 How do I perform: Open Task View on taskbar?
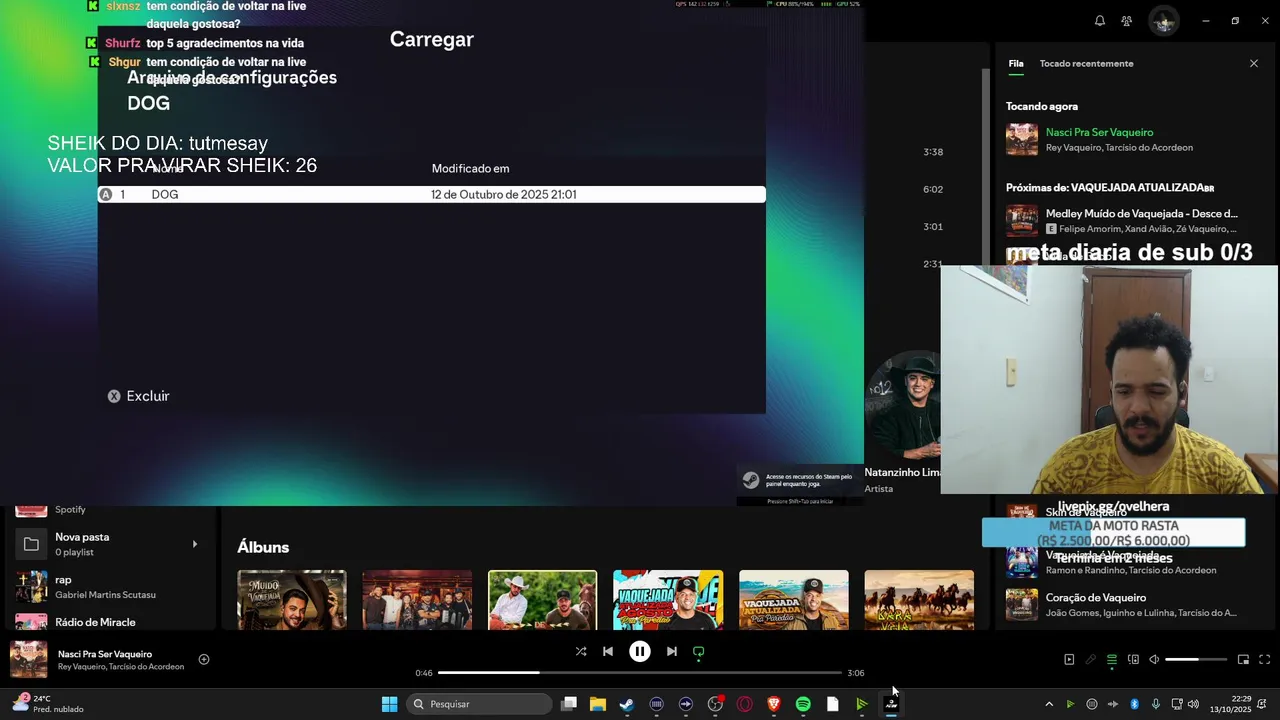569,704
